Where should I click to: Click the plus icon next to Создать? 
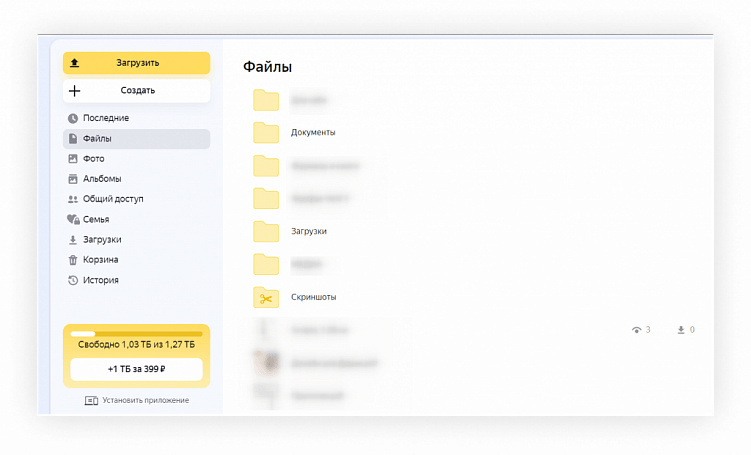(74, 91)
